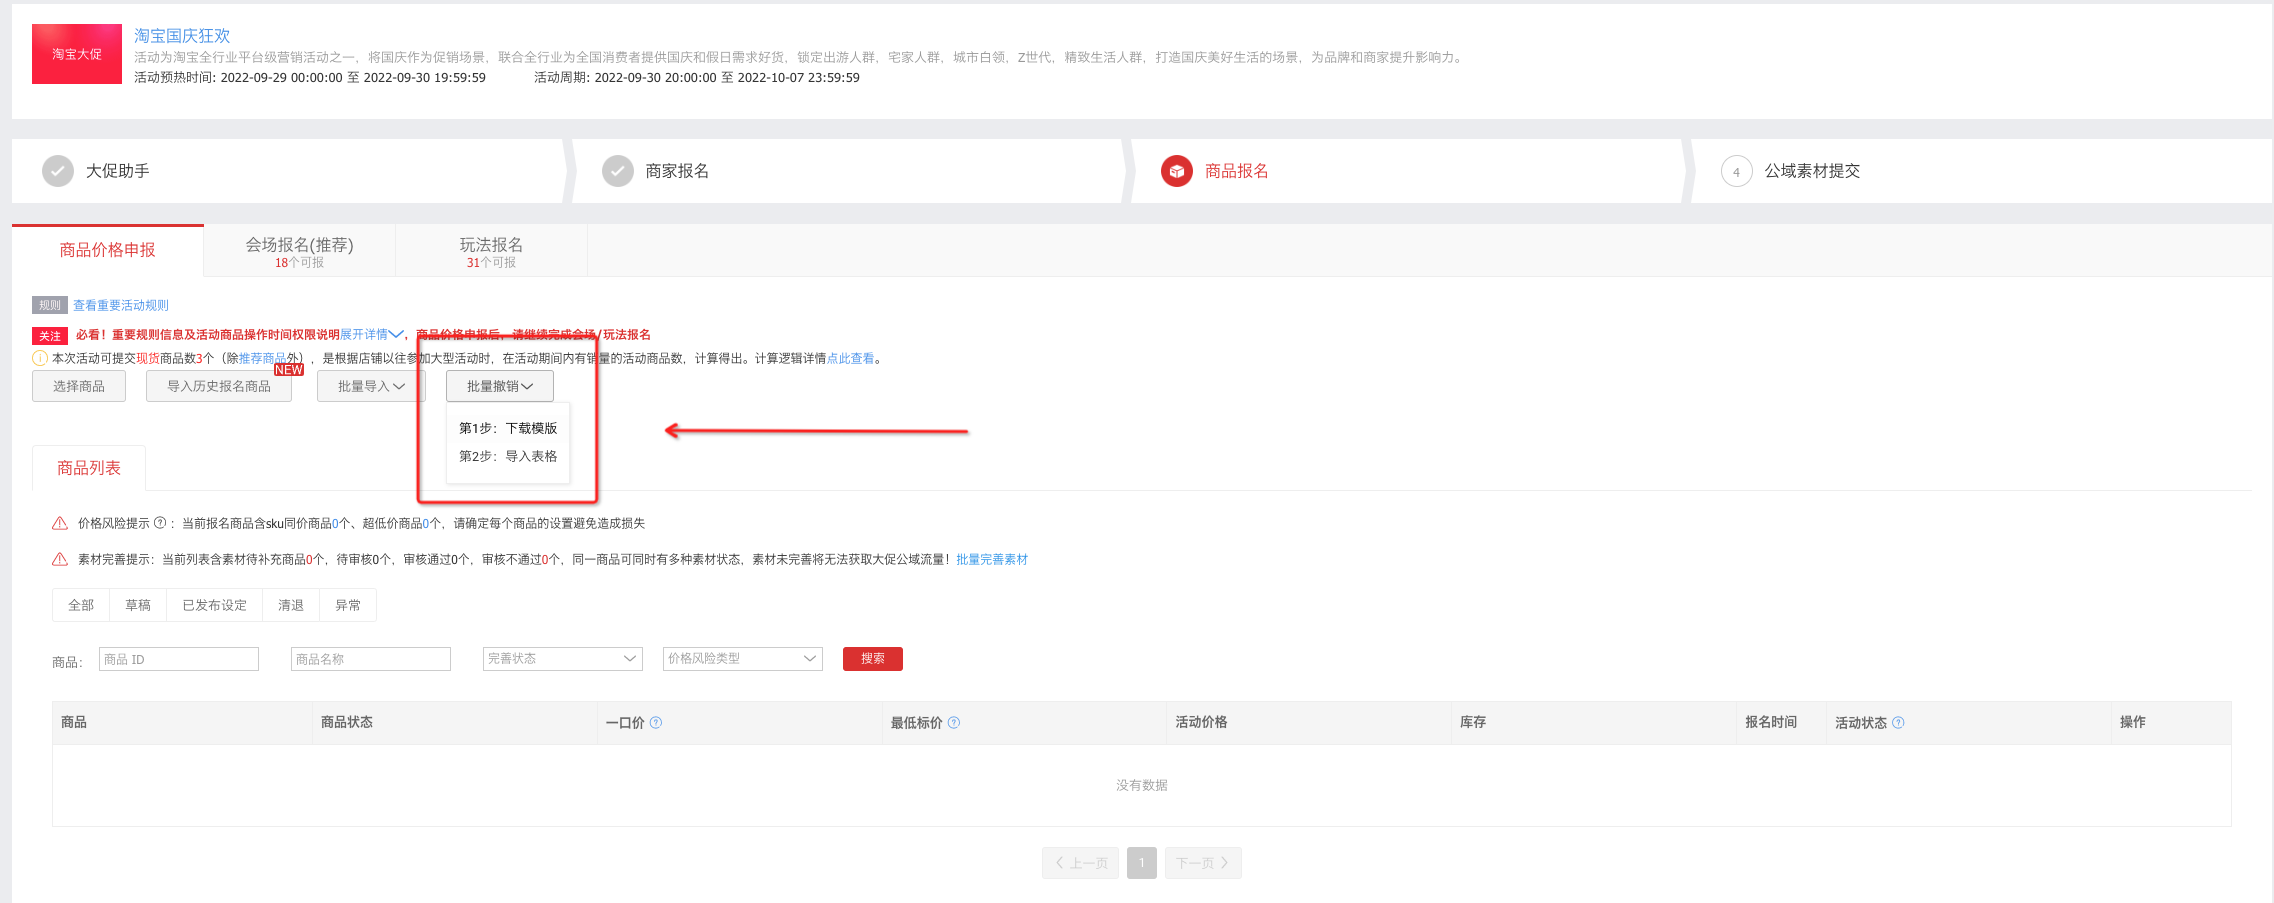This screenshot has width=2274, height=903.
Task: Click the 商家报名 step checkmark icon
Action: coord(618,171)
